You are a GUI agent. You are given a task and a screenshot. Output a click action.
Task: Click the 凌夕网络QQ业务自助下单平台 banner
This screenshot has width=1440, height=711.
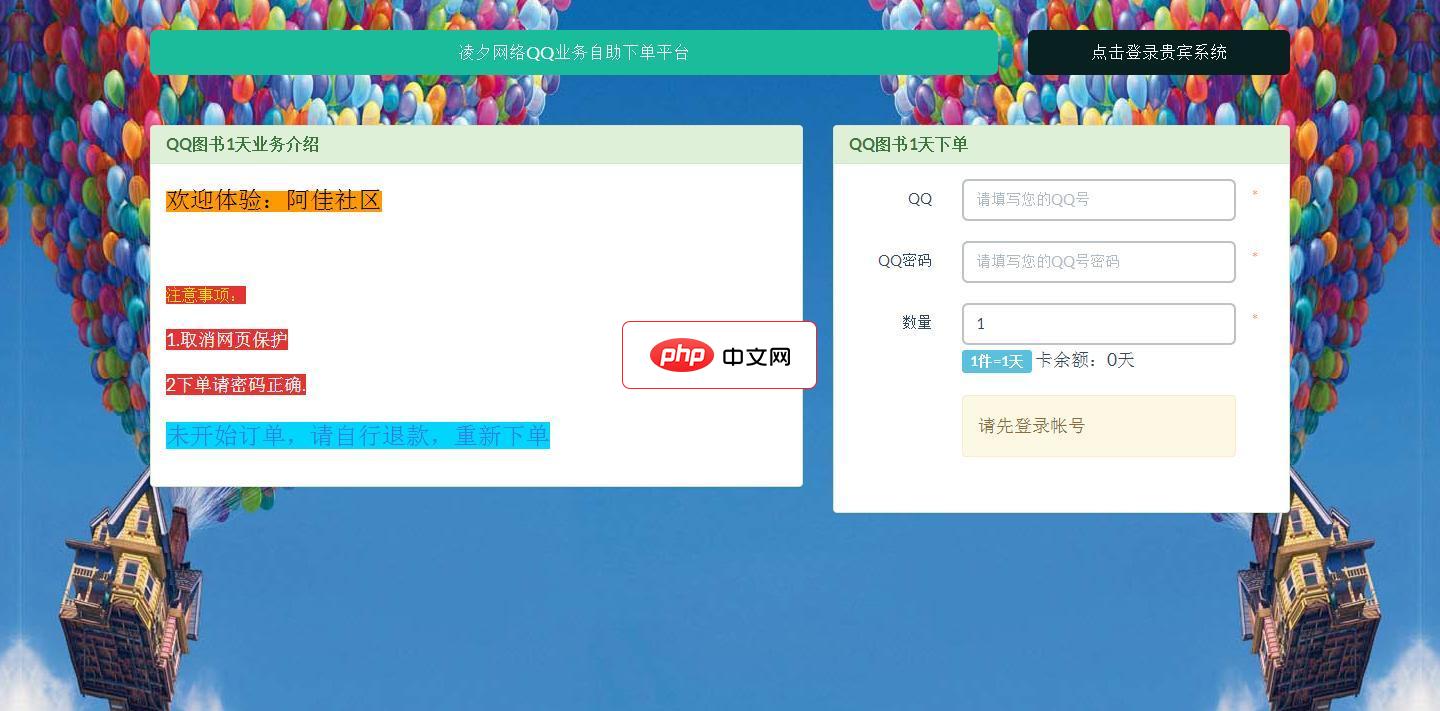click(574, 52)
